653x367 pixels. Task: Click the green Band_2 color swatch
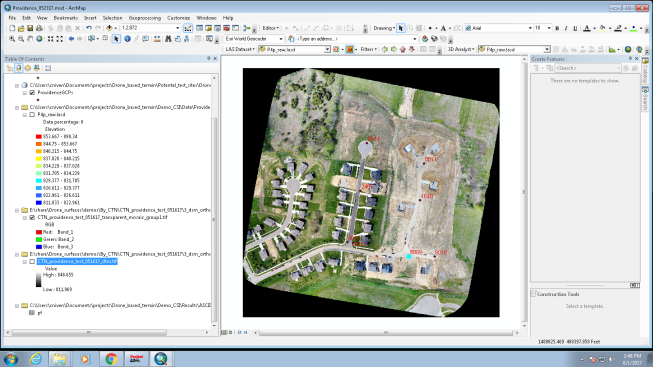pyautogui.click(x=39, y=240)
